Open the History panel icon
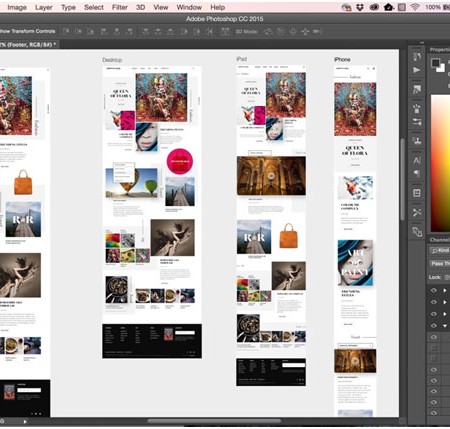The image size is (450, 429). coord(417,57)
